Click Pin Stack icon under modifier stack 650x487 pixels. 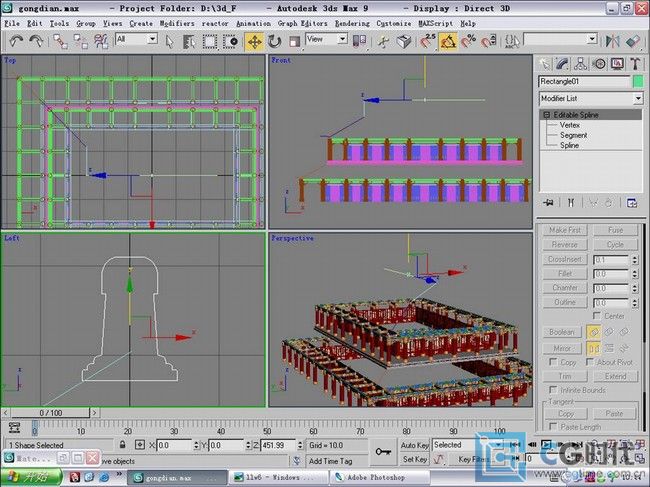[x=548, y=203]
